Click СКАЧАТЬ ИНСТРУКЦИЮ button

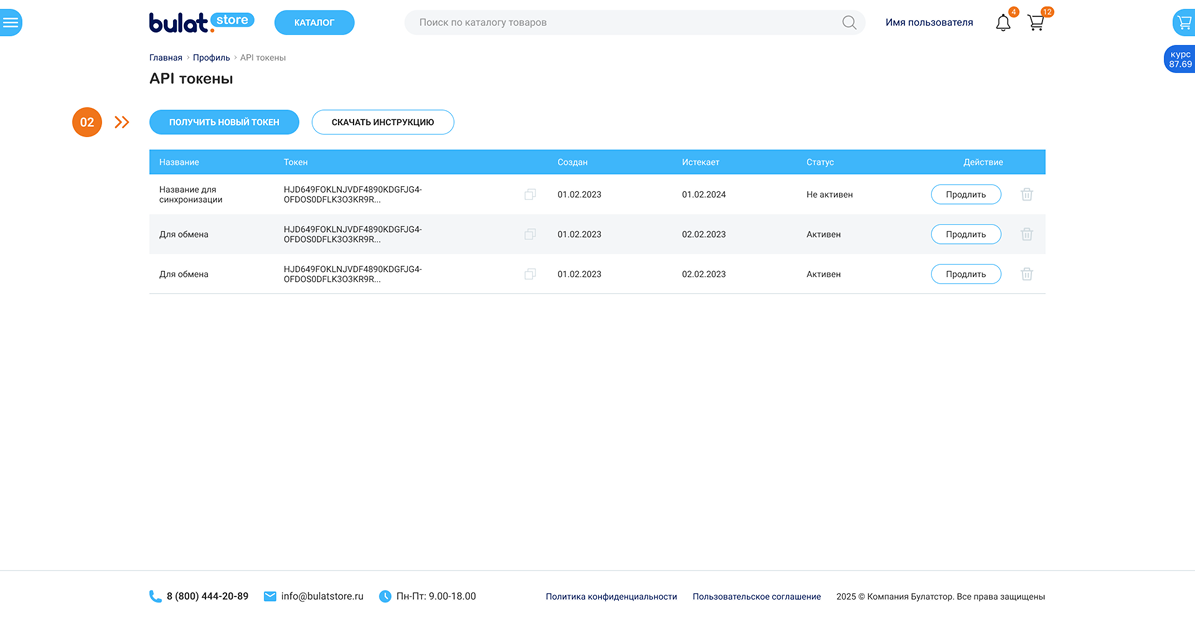382,122
